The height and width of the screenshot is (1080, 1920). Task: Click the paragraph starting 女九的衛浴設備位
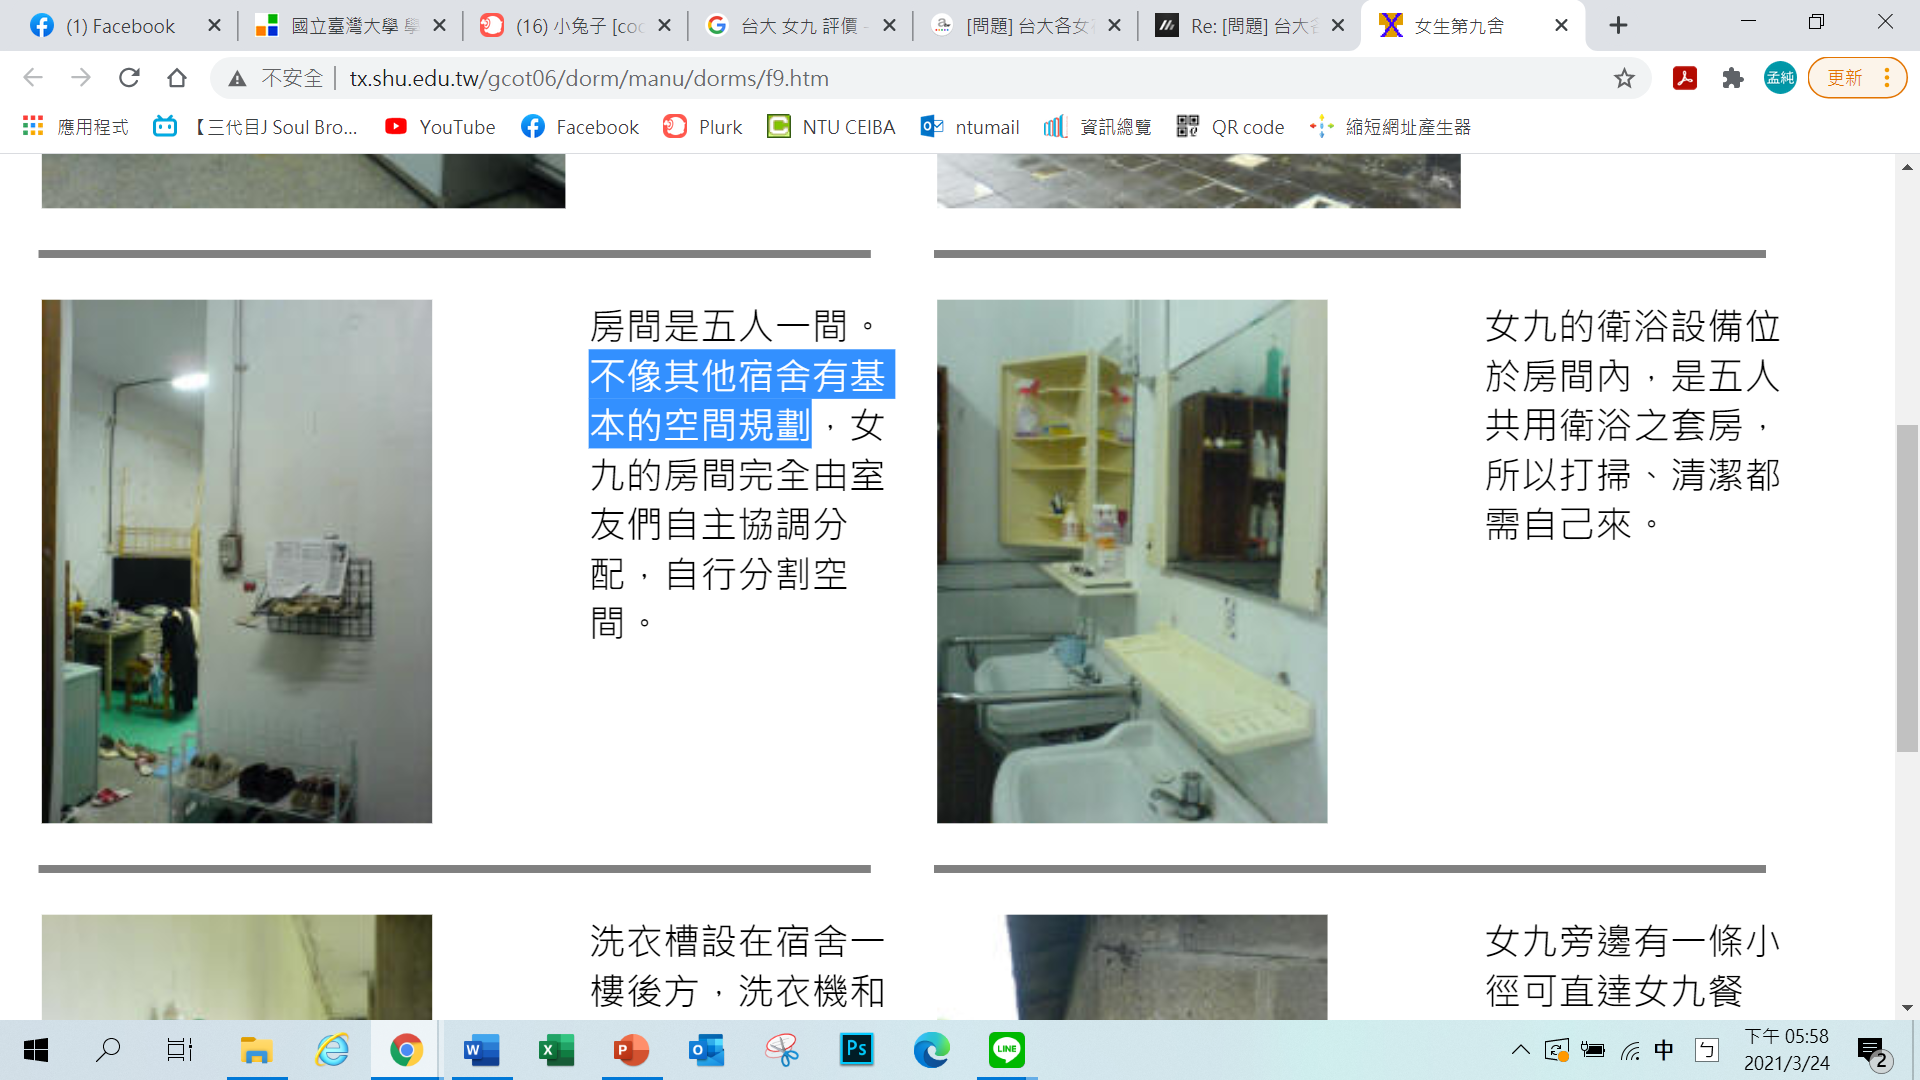point(1632,425)
